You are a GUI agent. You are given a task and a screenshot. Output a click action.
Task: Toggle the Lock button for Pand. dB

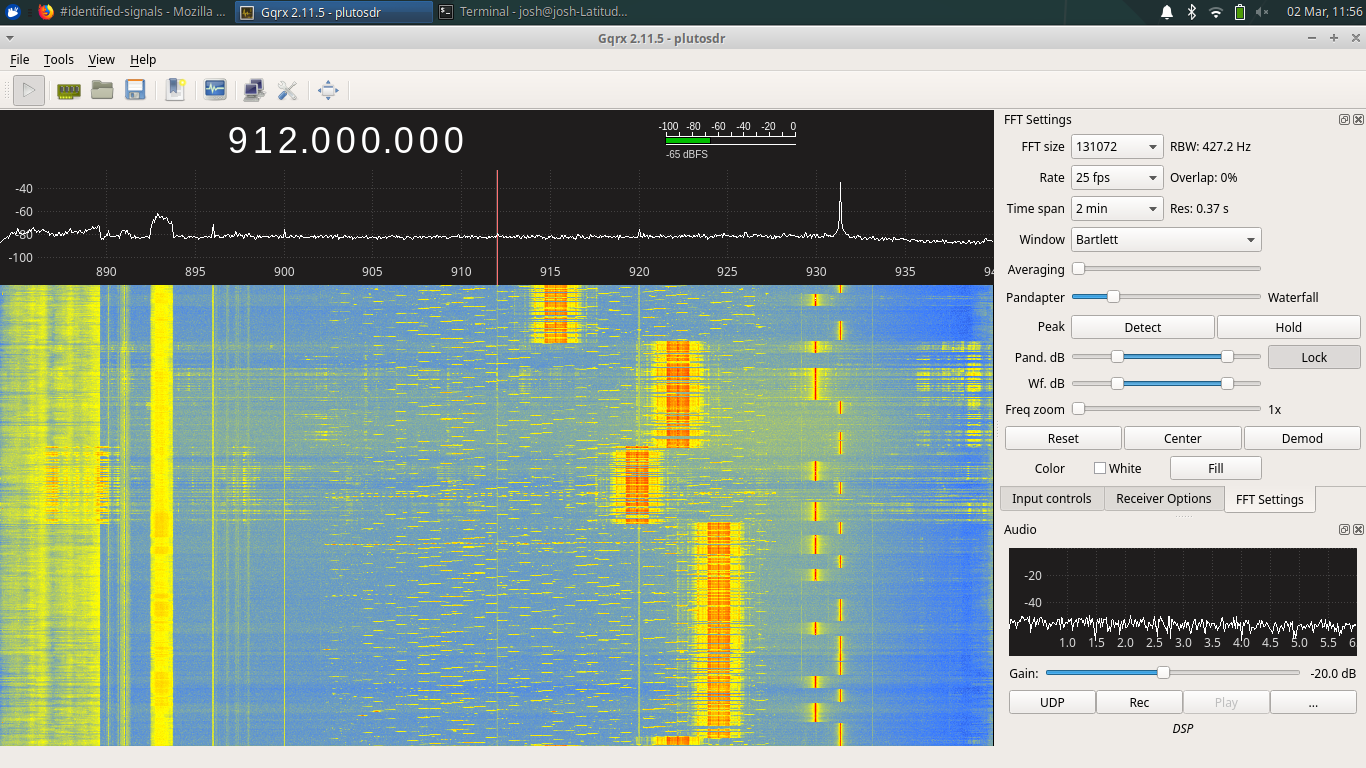click(x=1314, y=357)
